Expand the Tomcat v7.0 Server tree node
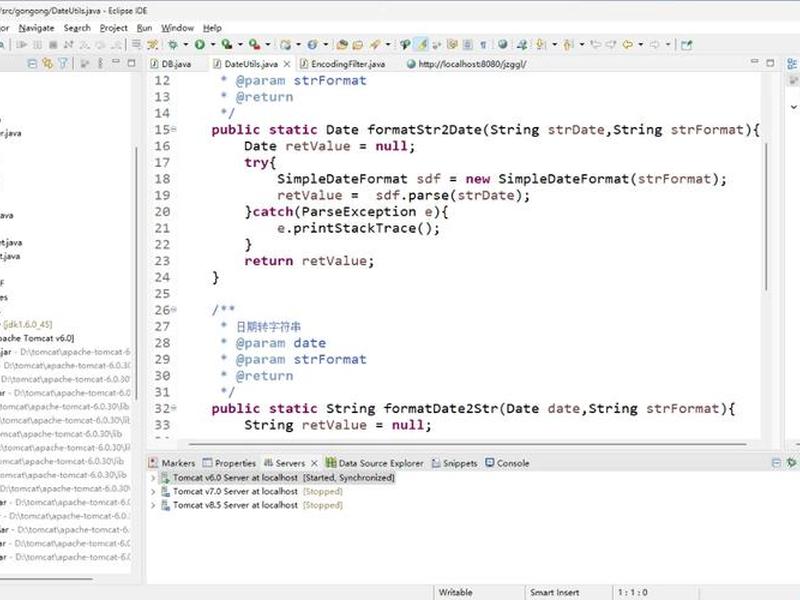The image size is (800, 600). [x=153, y=492]
